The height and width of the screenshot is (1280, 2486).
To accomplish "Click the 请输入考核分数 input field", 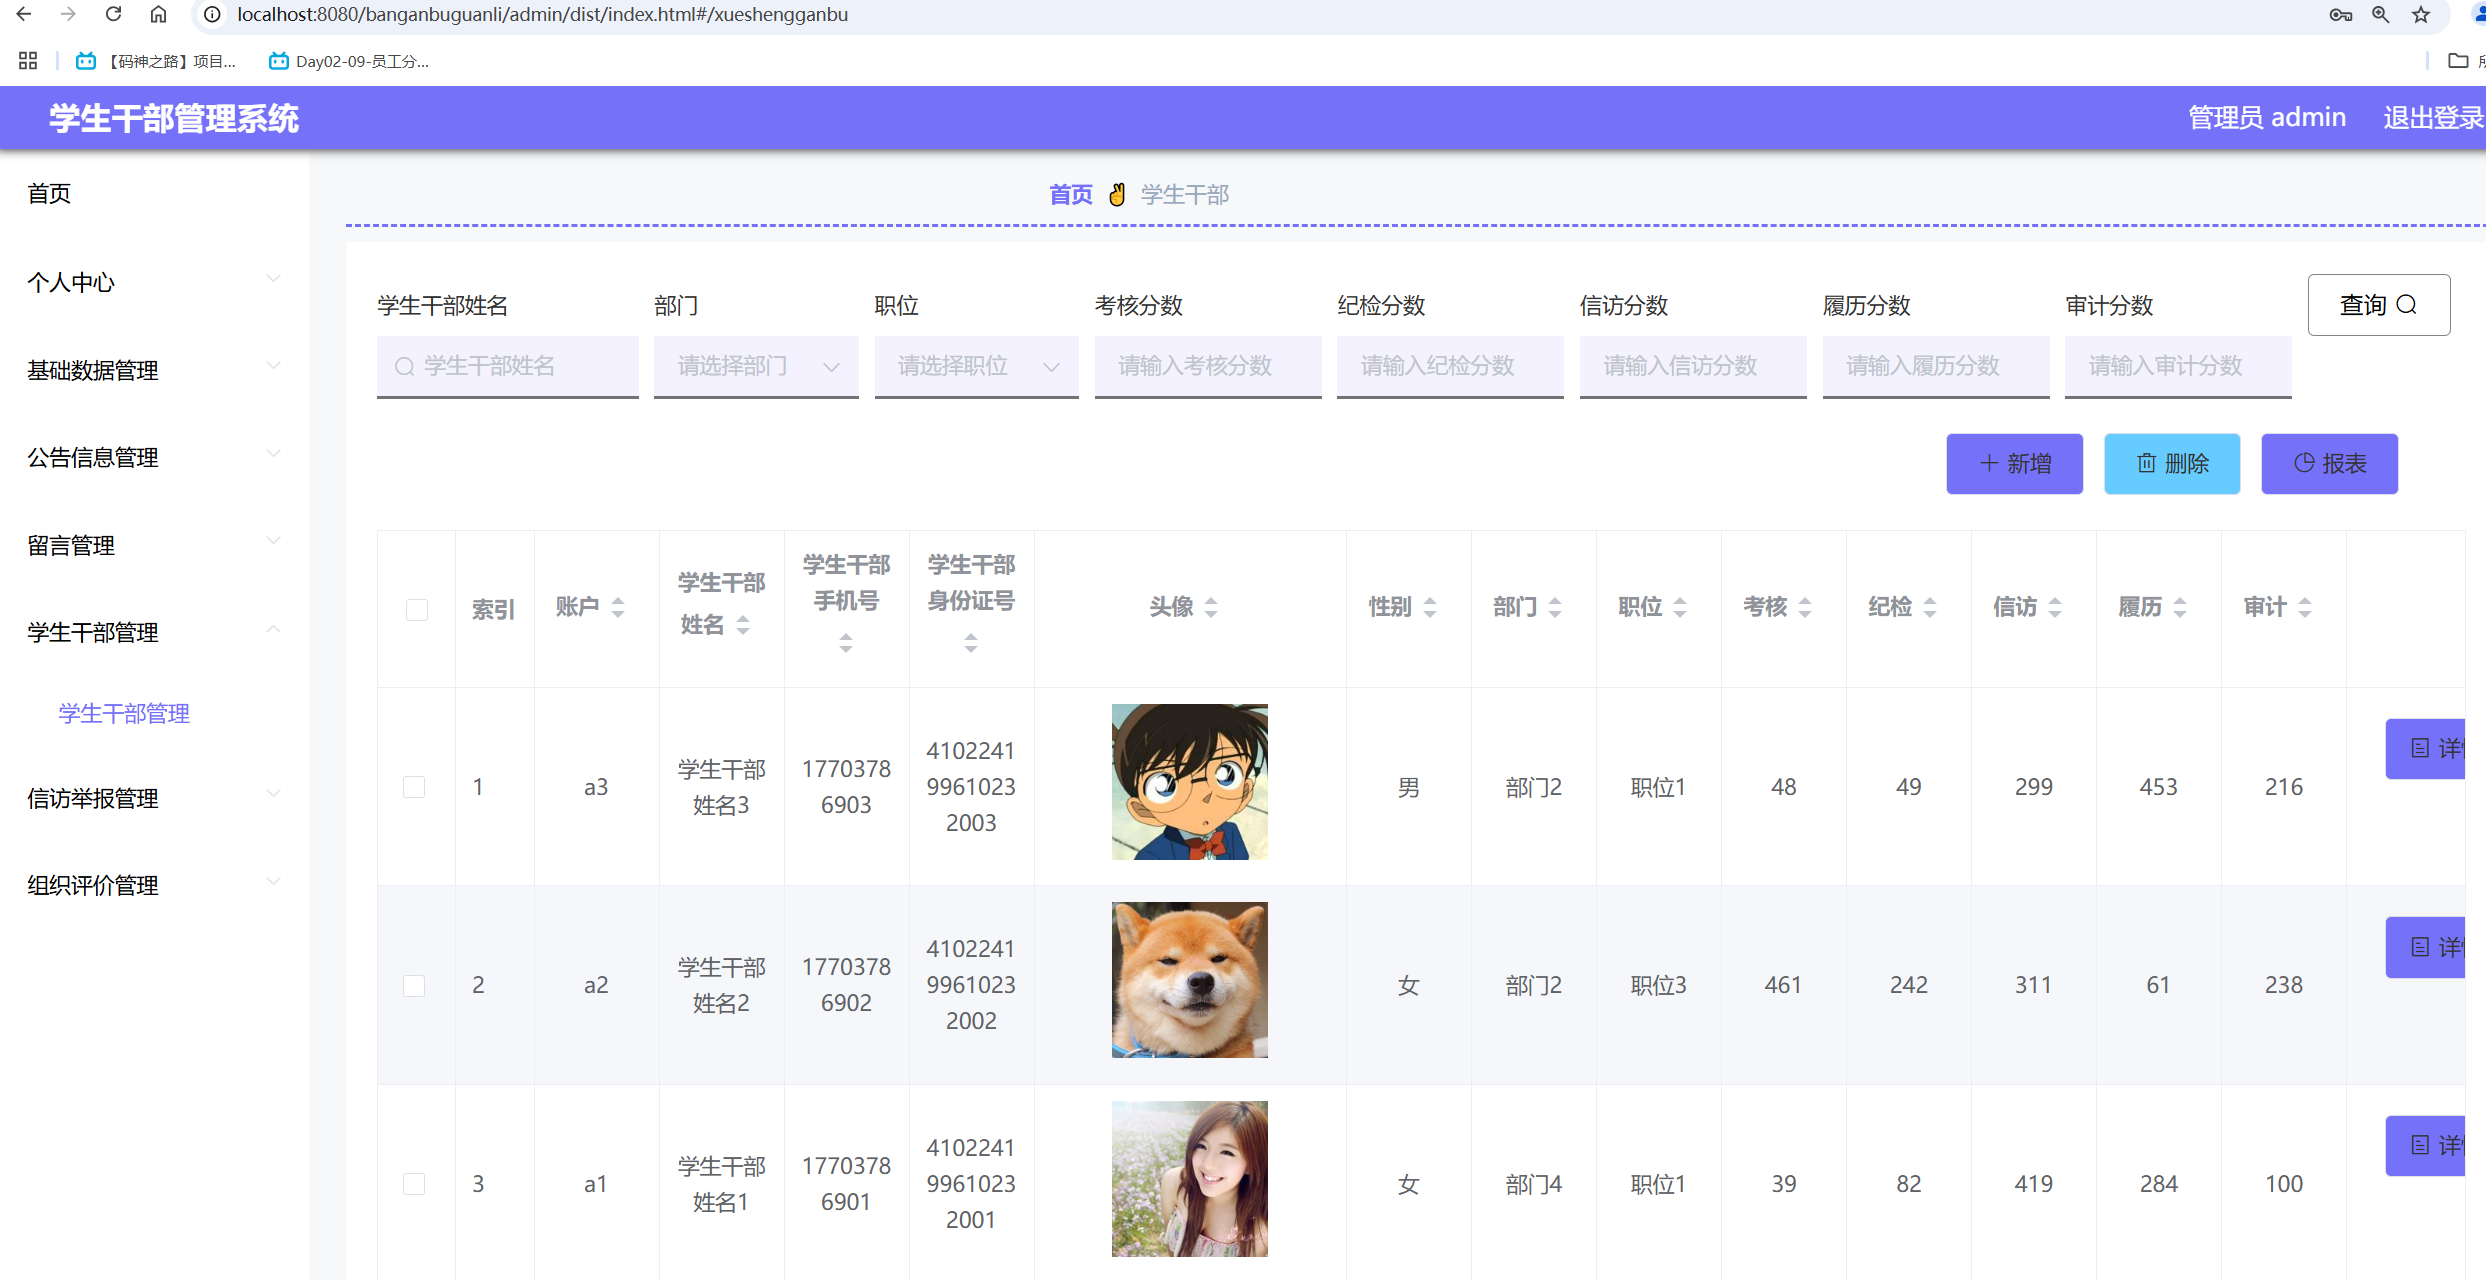I will click(1207, 366).
